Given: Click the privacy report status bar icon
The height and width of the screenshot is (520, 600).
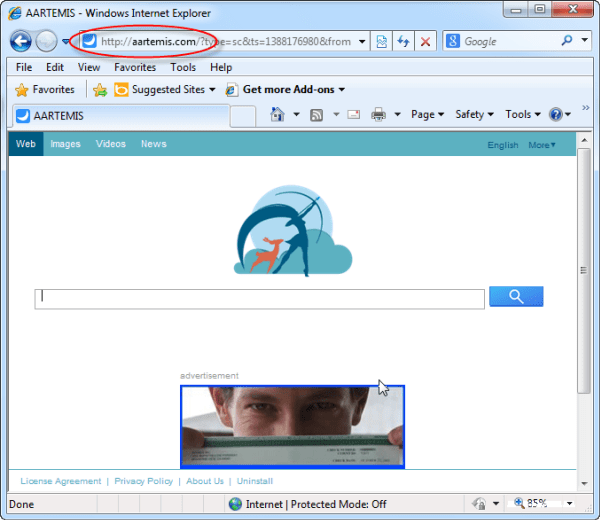Looking at the screenshot, I should [479, 504].
